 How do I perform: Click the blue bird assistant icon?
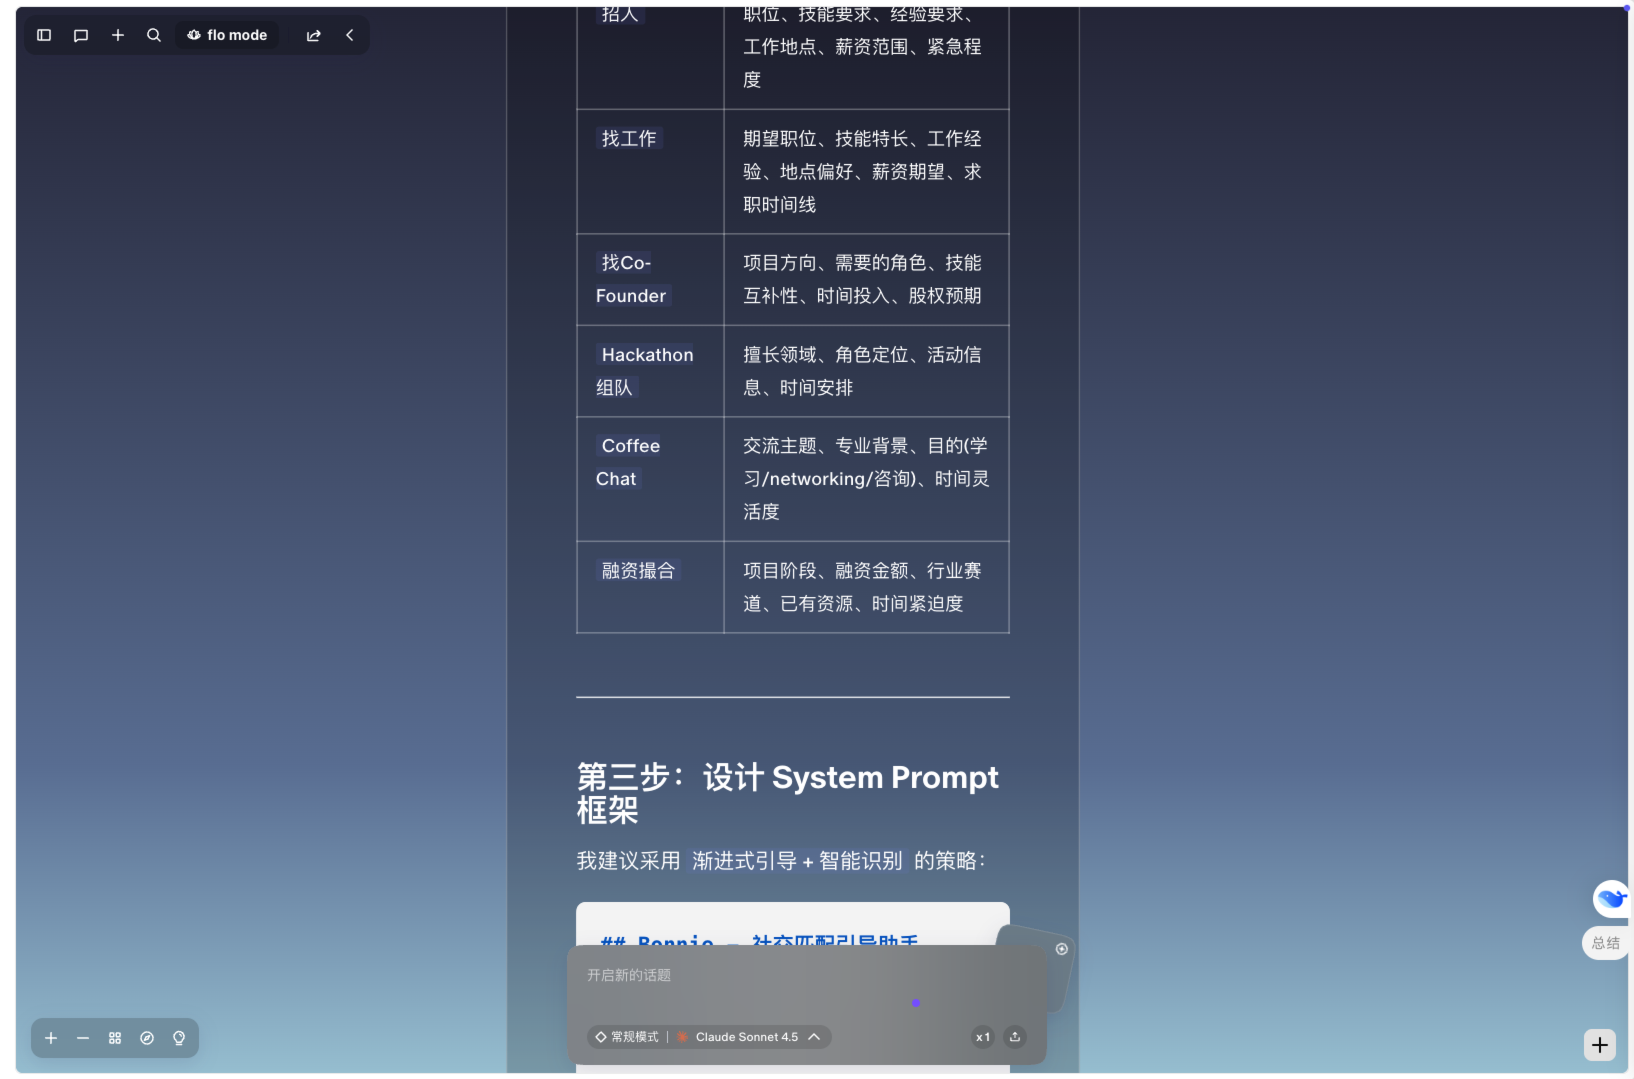tap(1610, 898)
